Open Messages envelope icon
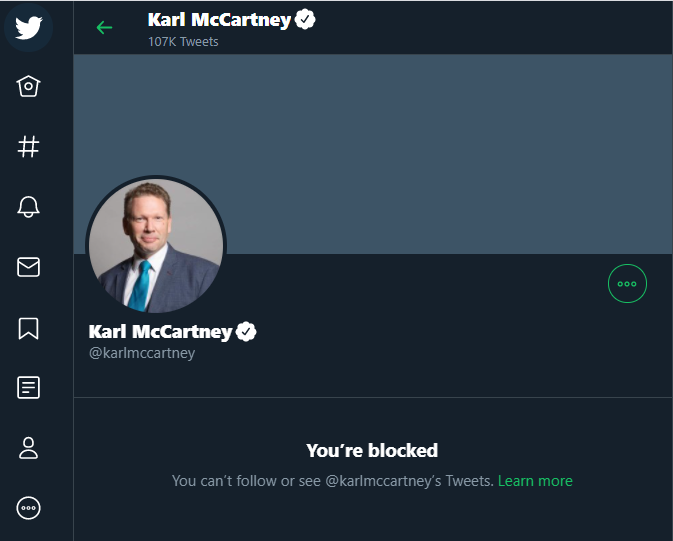The image size is (673, 541). [29, 267]
